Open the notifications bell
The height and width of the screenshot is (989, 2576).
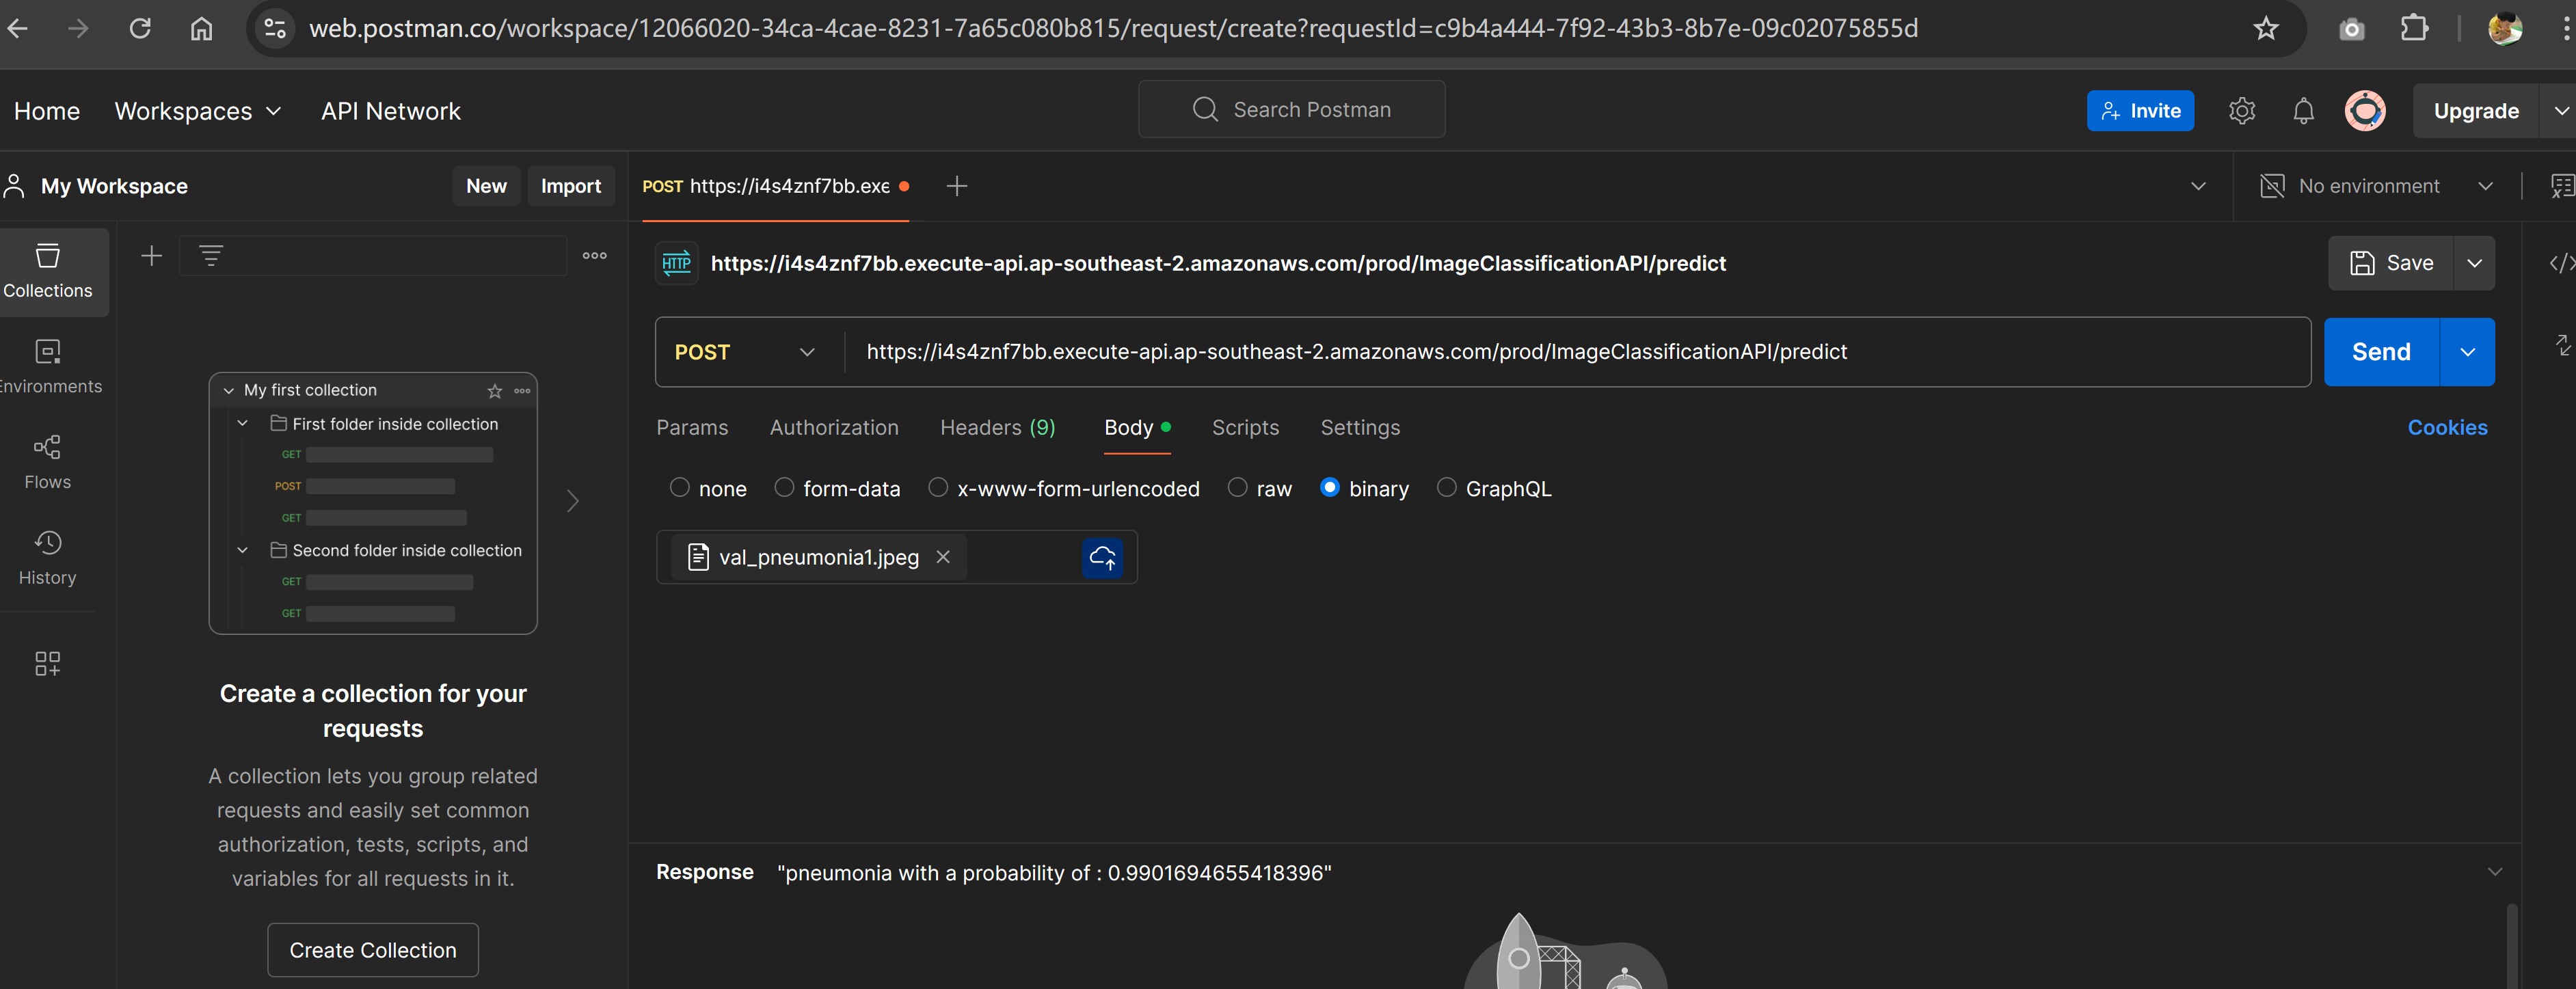pyautogui.click(x=2304, y=111)
